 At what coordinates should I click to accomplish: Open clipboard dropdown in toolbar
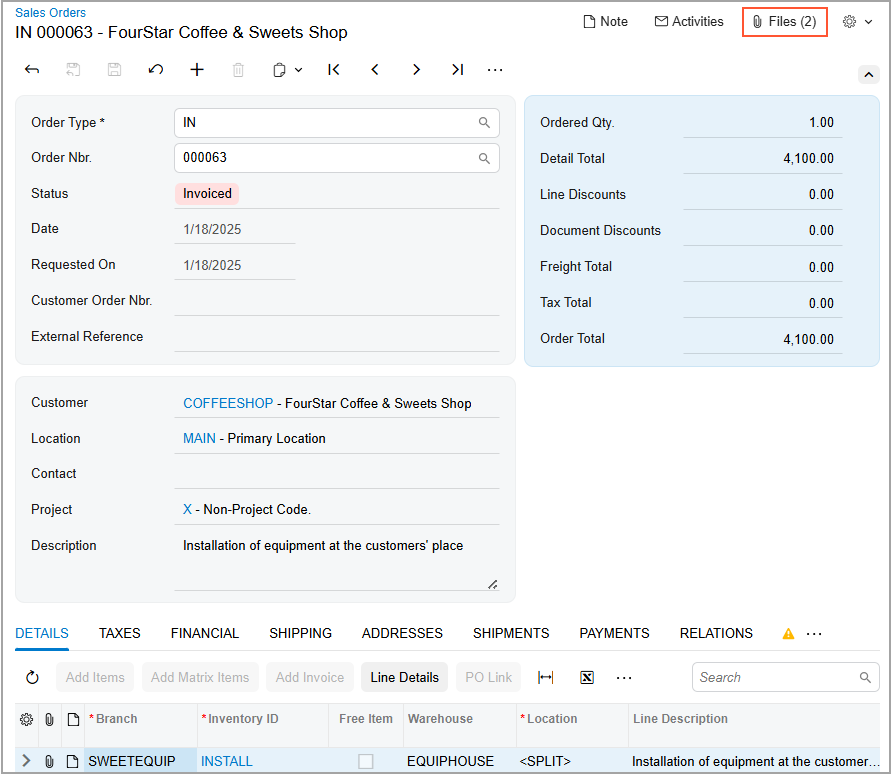[x=287, y=70]
